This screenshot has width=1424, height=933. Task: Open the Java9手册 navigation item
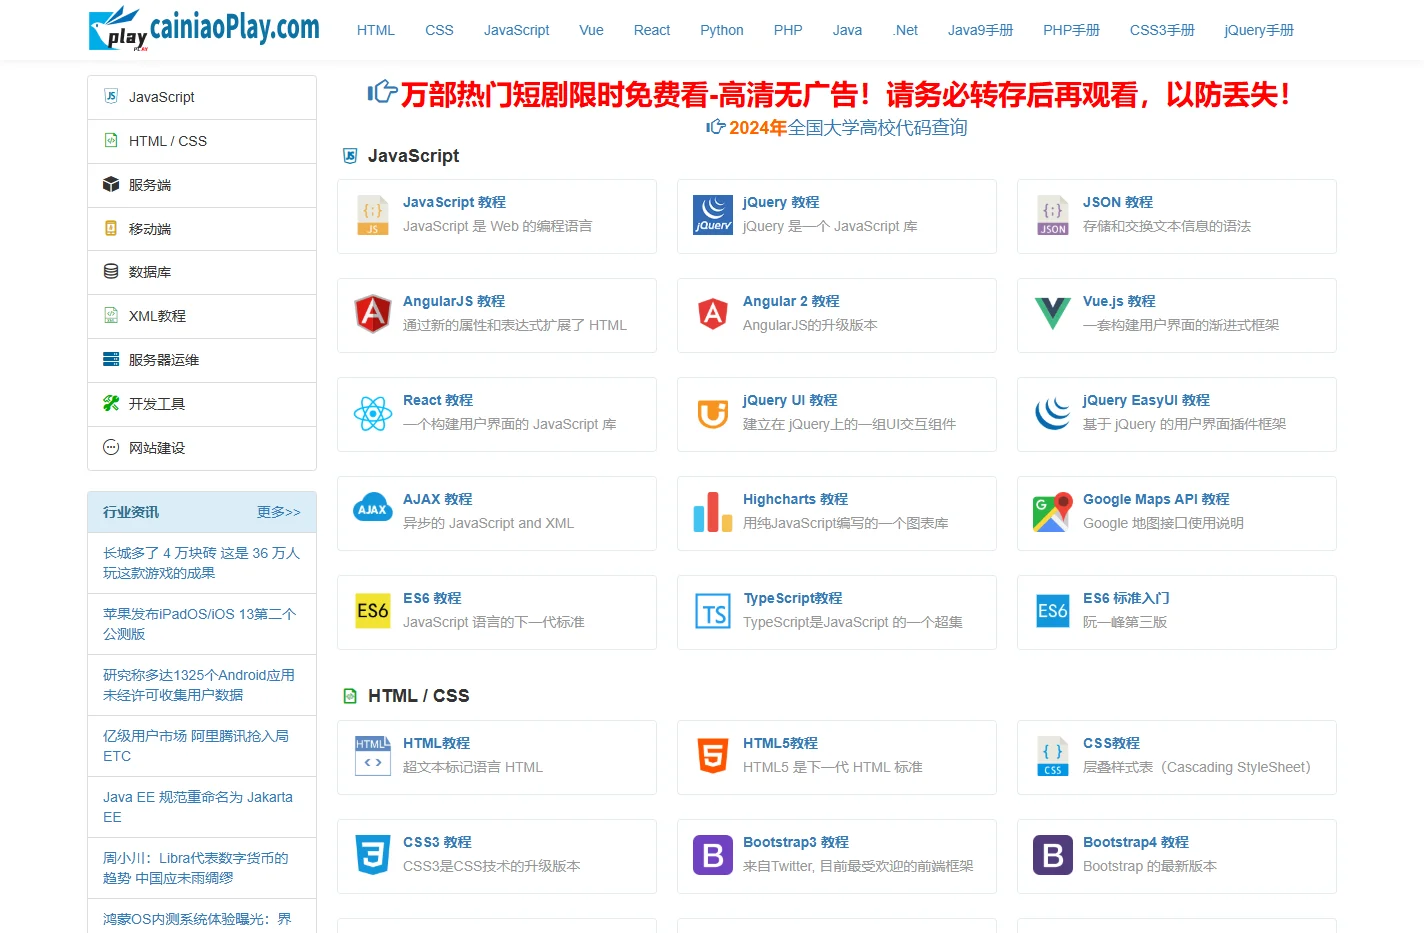pos(980,30)
